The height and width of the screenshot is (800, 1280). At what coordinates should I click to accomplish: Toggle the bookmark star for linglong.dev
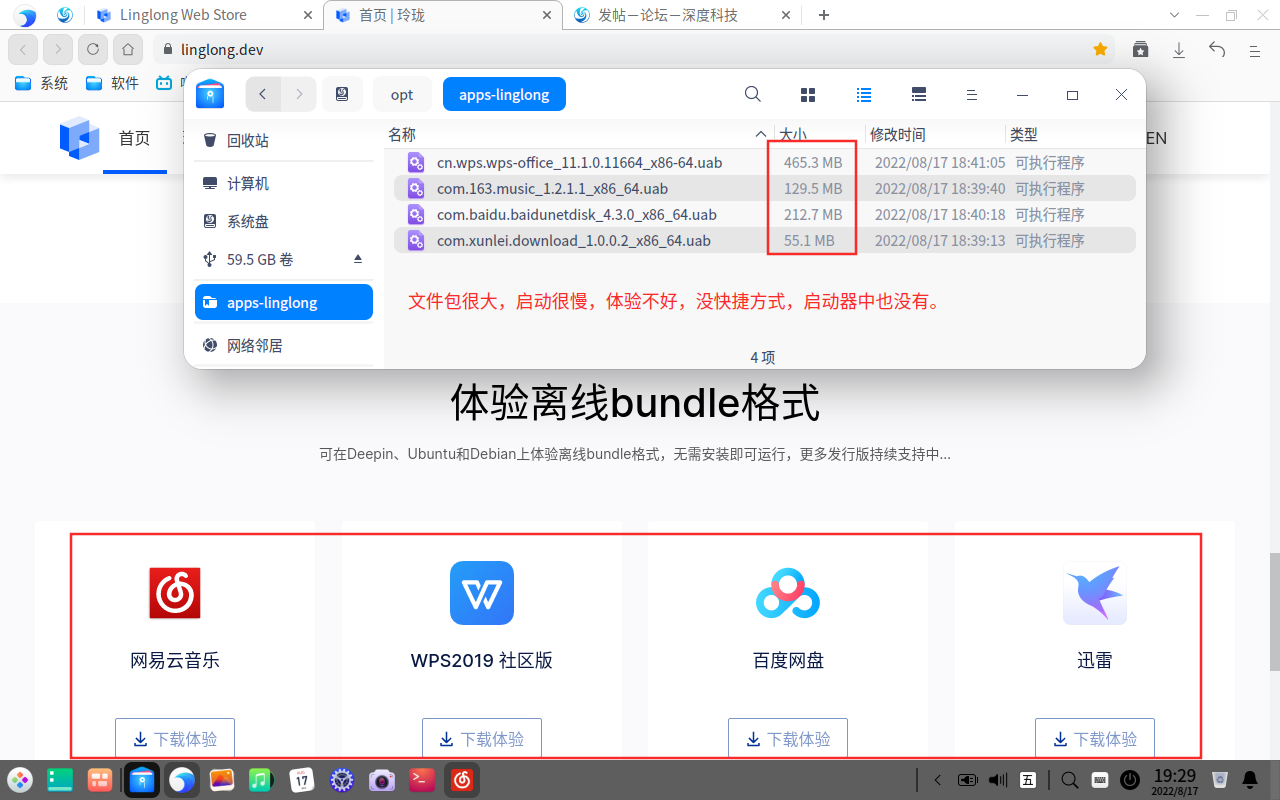1100,48
